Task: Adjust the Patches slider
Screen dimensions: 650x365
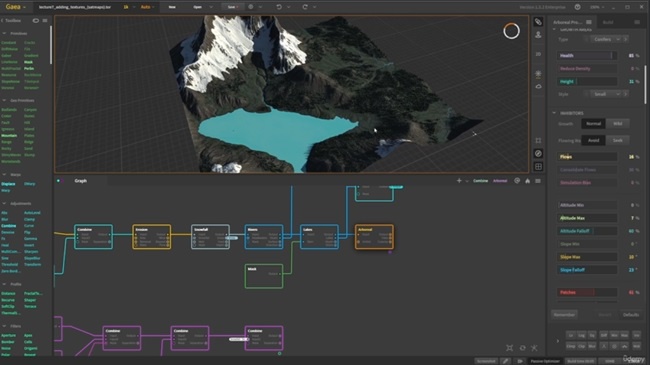Action: click(x=587, y=292)
